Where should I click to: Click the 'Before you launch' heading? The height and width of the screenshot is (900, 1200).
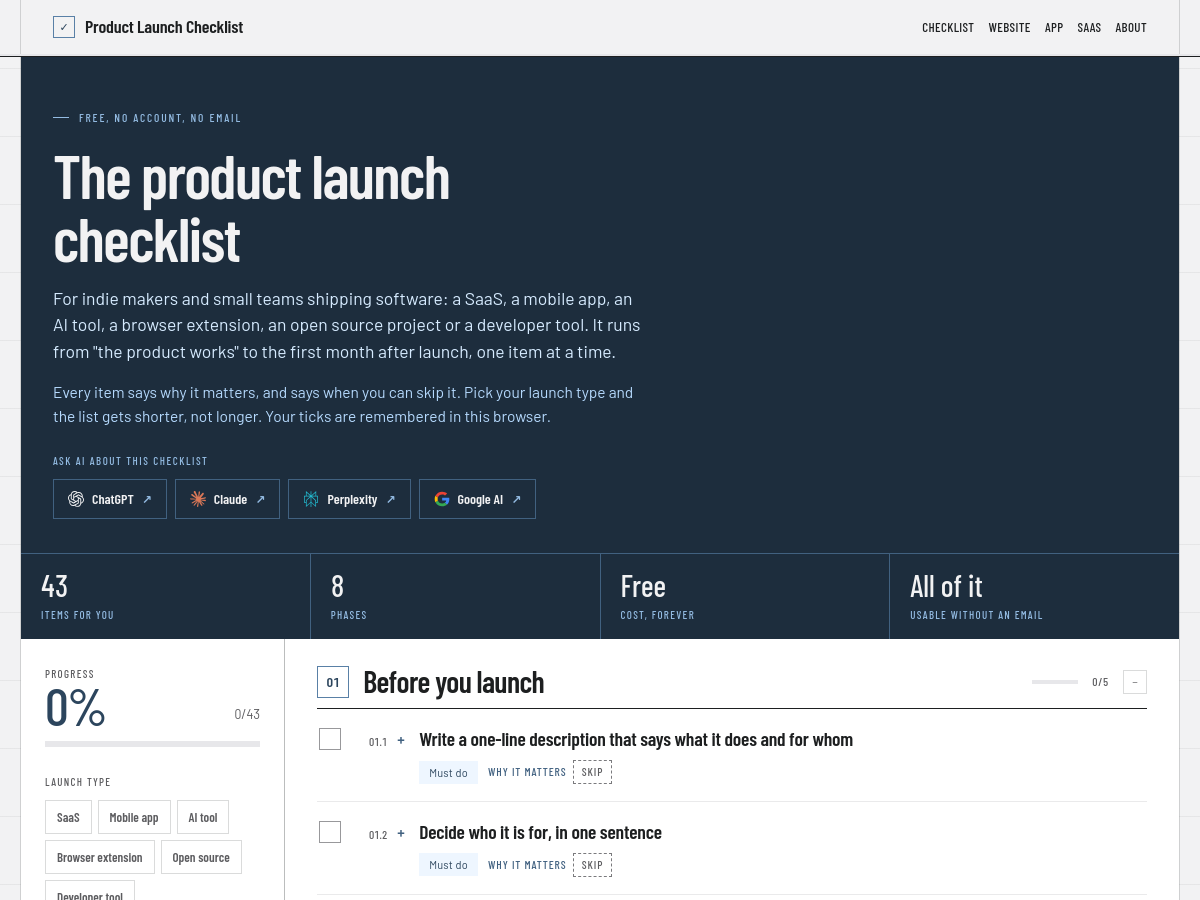click(x=454, y=682)
